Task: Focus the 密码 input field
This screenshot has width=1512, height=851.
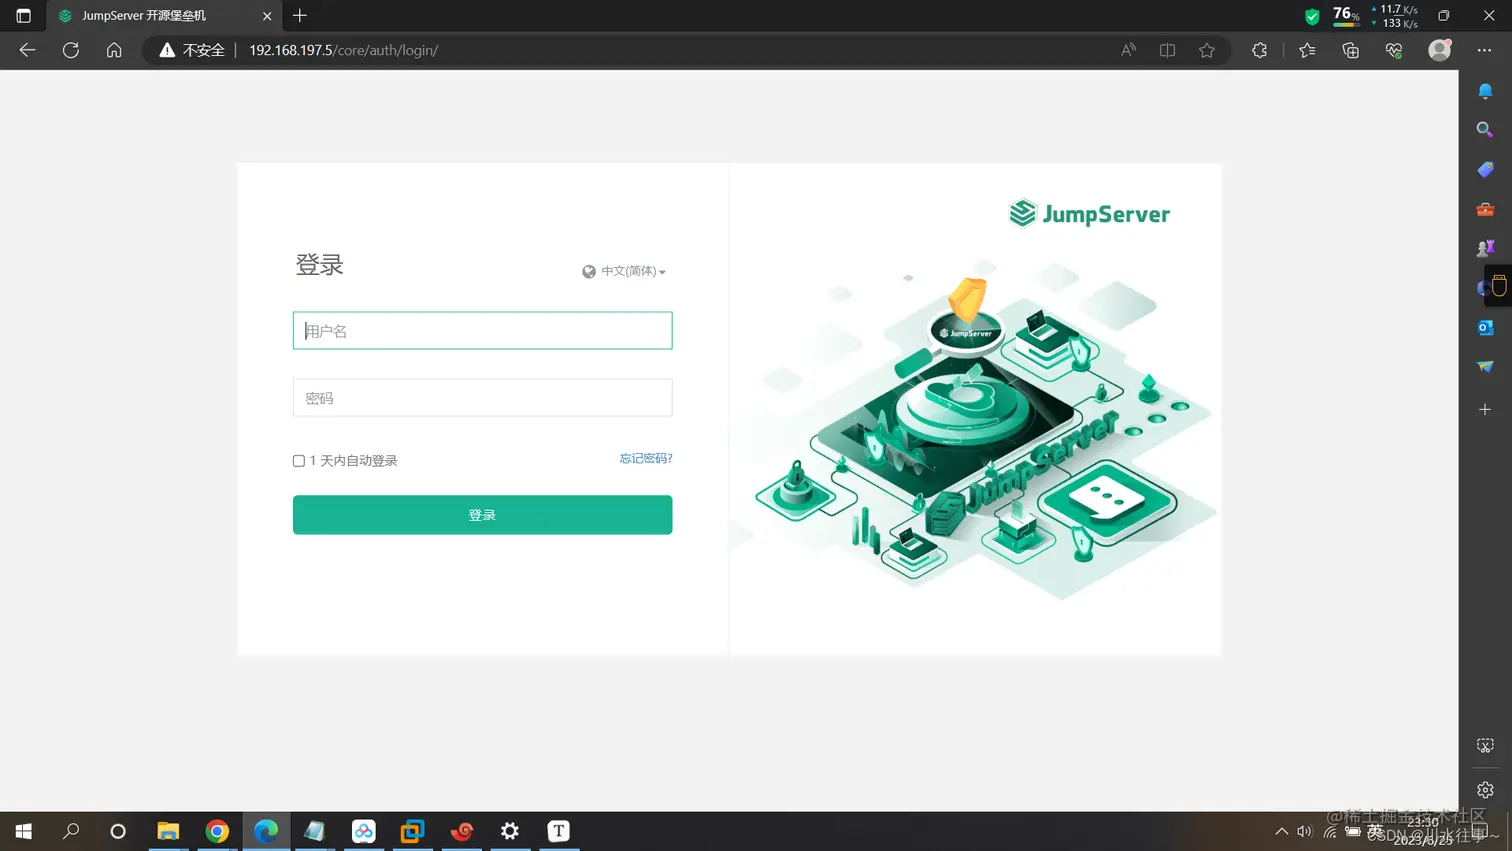Action: click(482, 398)
